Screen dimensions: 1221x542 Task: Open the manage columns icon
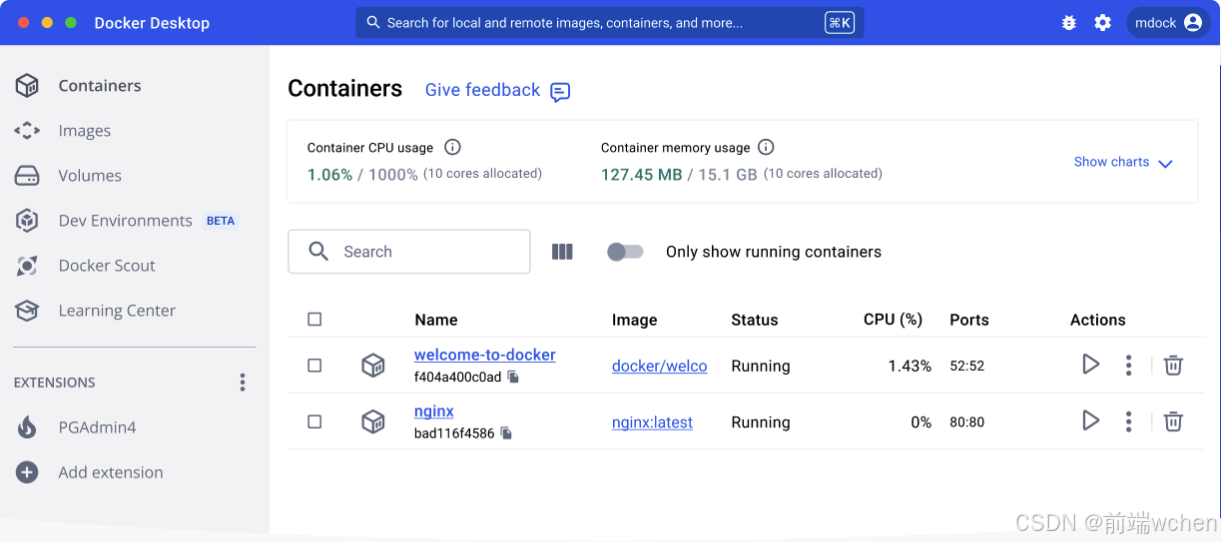pos(562,252)
